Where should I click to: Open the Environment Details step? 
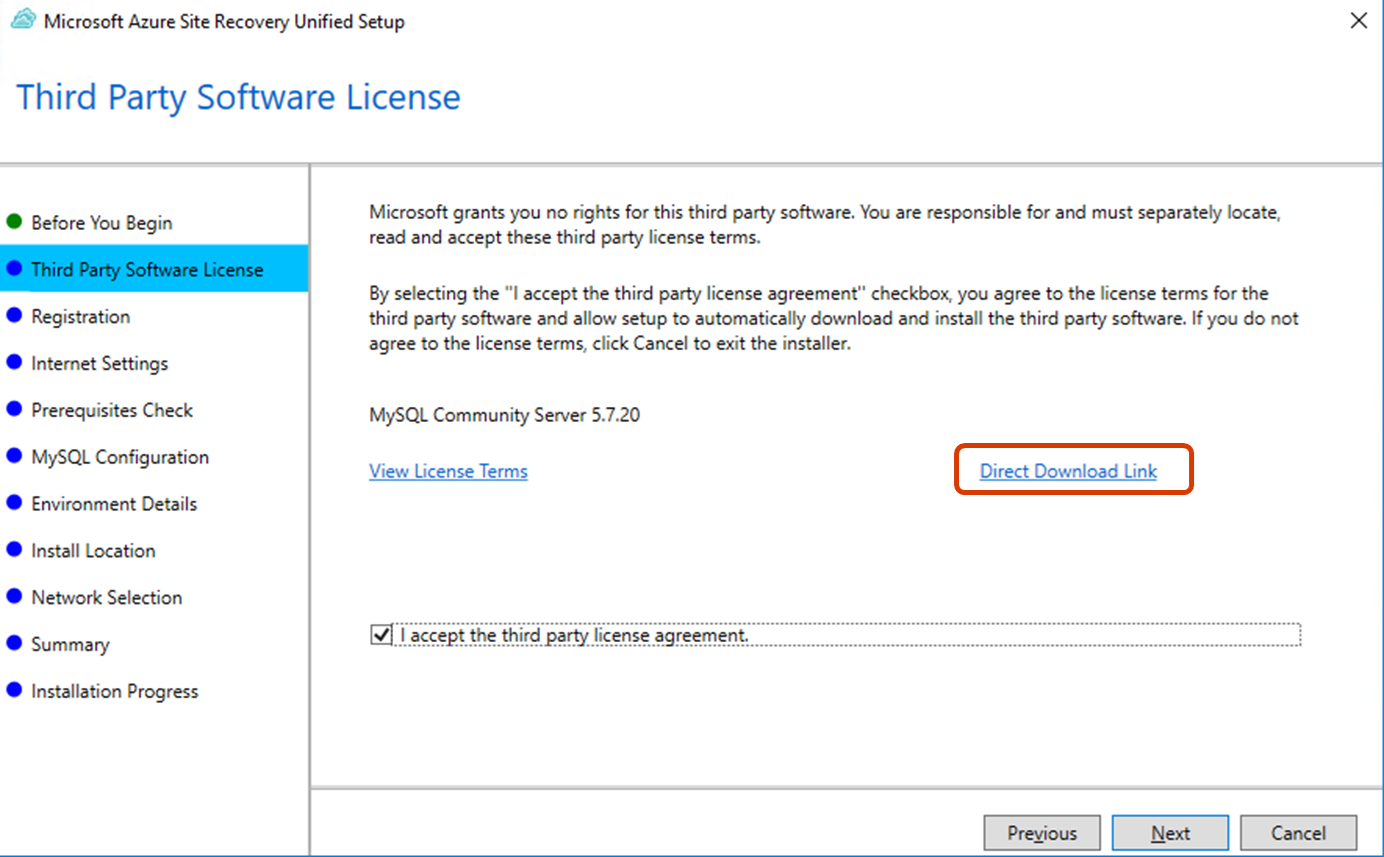[x=114, y=504]
